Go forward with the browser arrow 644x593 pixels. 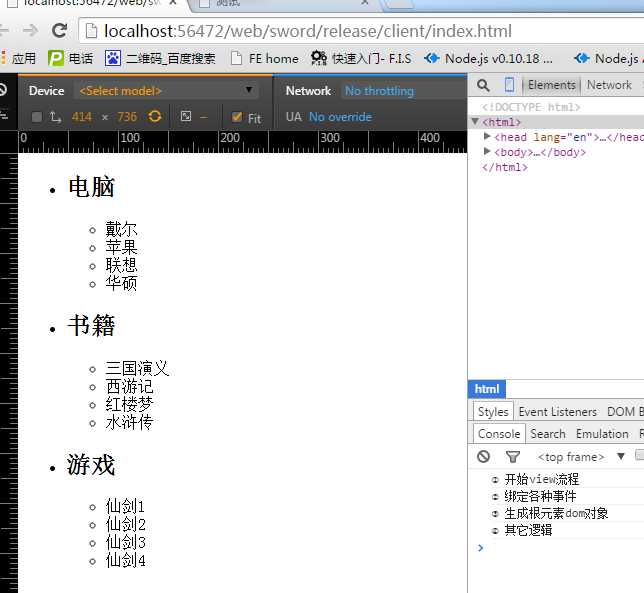30,30
